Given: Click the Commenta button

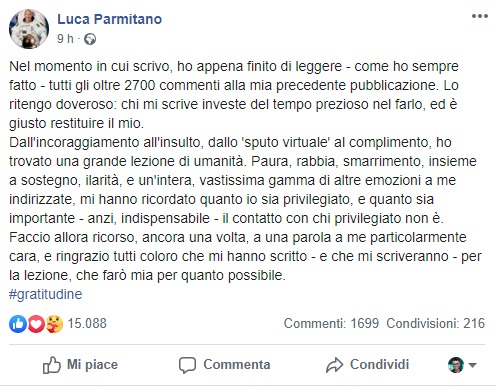Looking at the screenshot, I should (x=224, y=365).
